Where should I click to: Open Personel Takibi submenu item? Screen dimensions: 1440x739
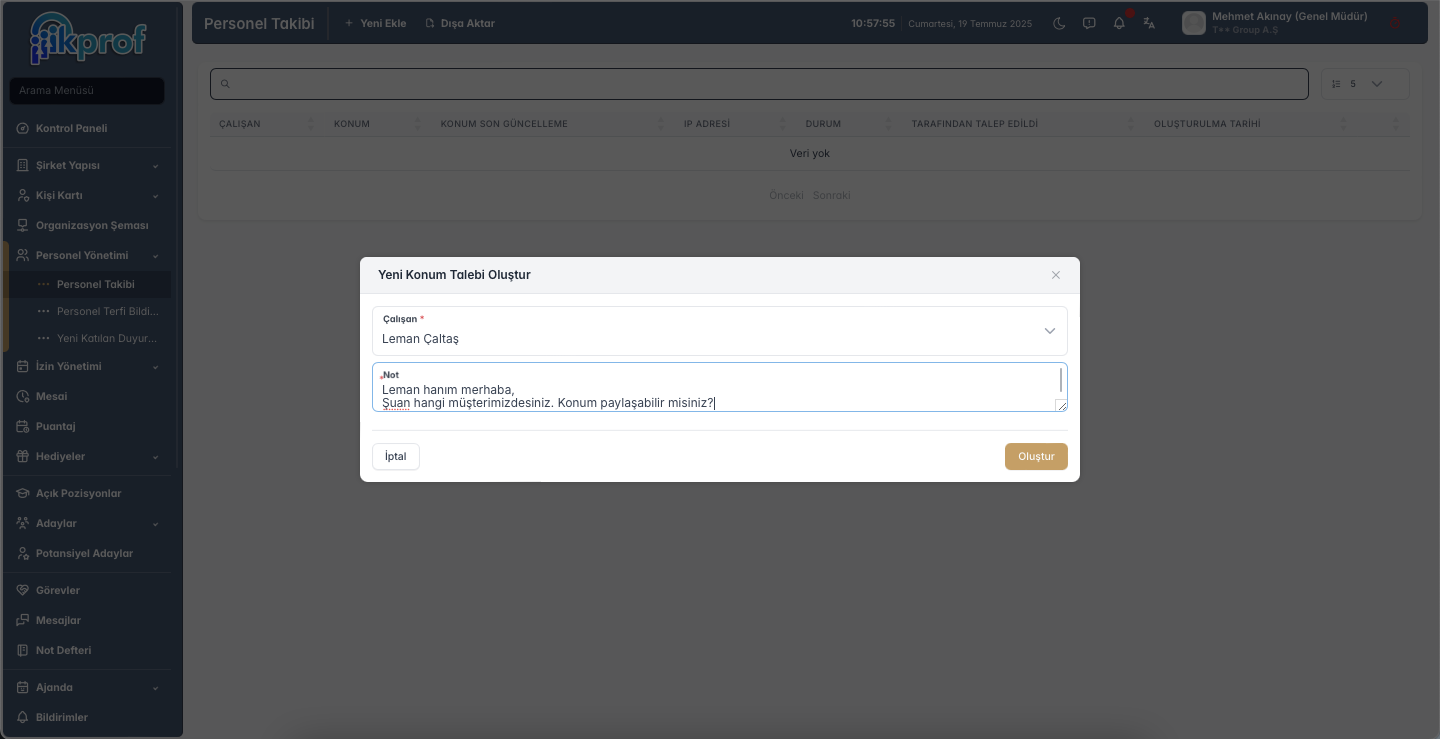[x=95, y=284]
